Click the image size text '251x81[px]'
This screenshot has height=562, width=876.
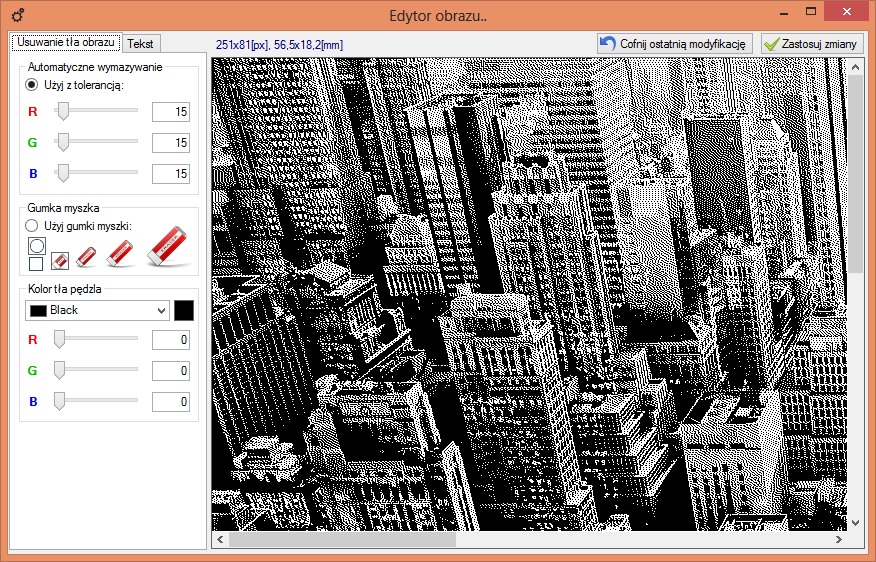tap(242, 45)
